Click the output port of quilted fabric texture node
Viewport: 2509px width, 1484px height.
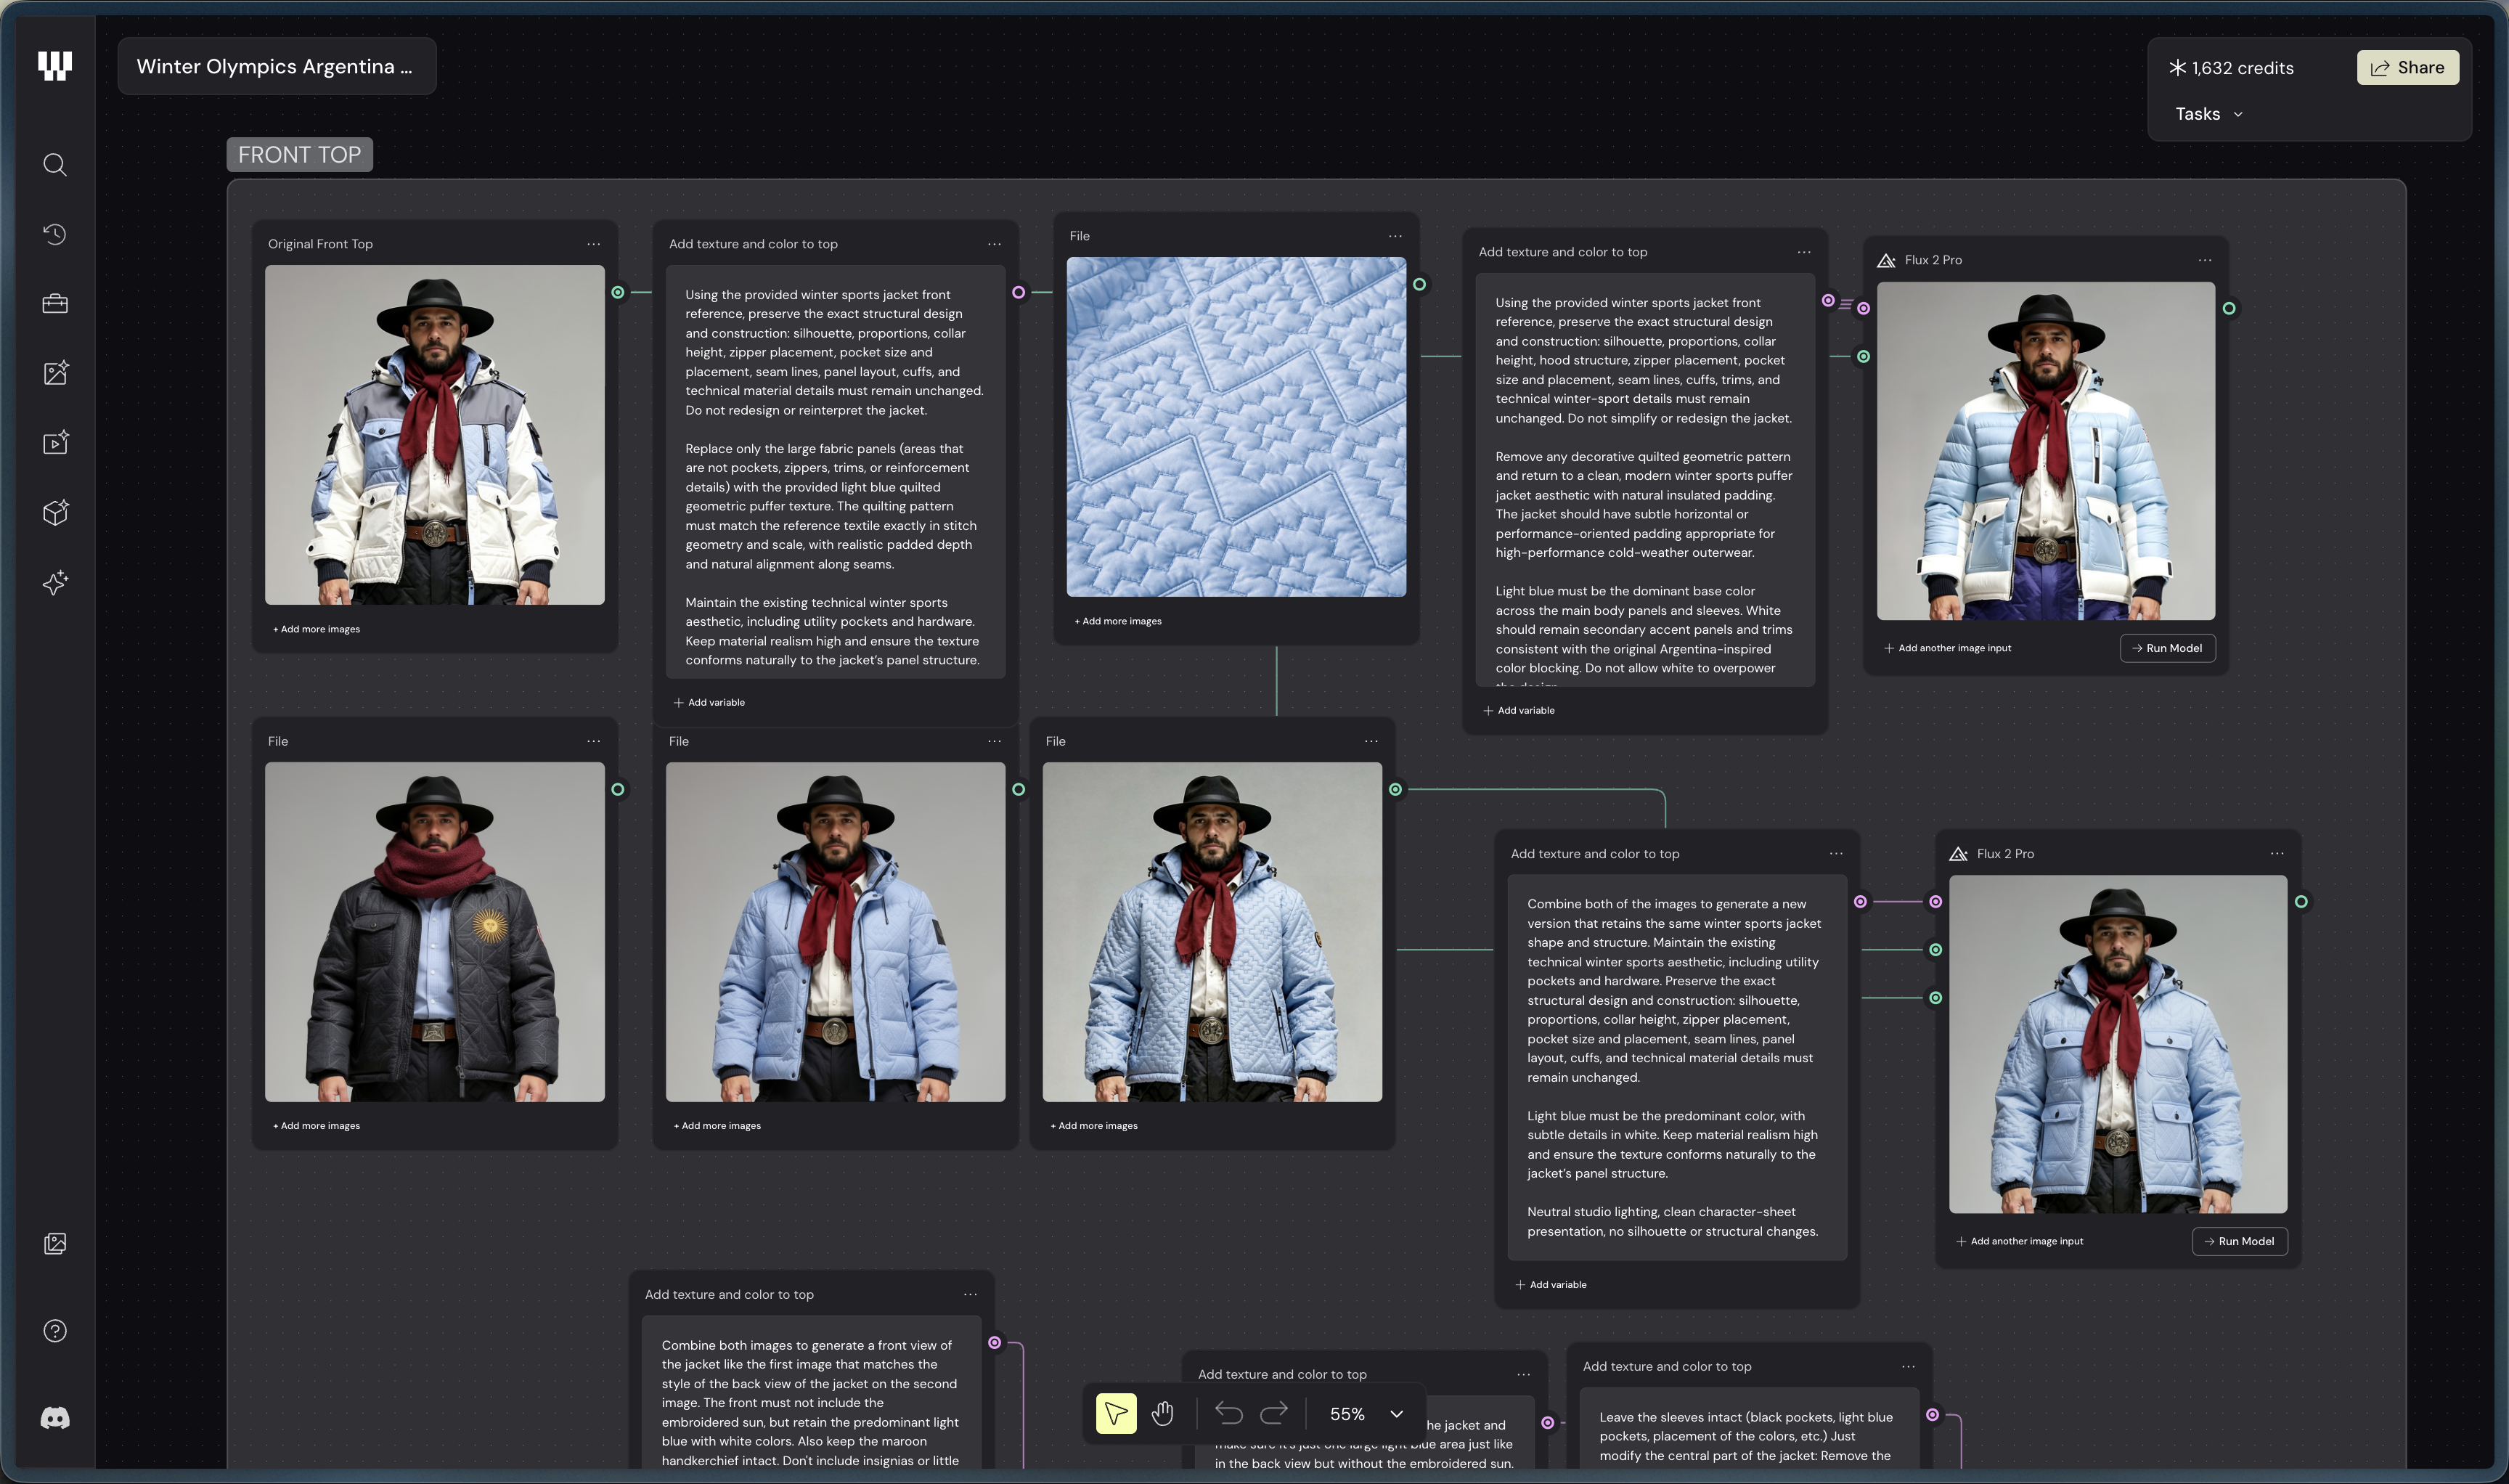click(1419, 284)
